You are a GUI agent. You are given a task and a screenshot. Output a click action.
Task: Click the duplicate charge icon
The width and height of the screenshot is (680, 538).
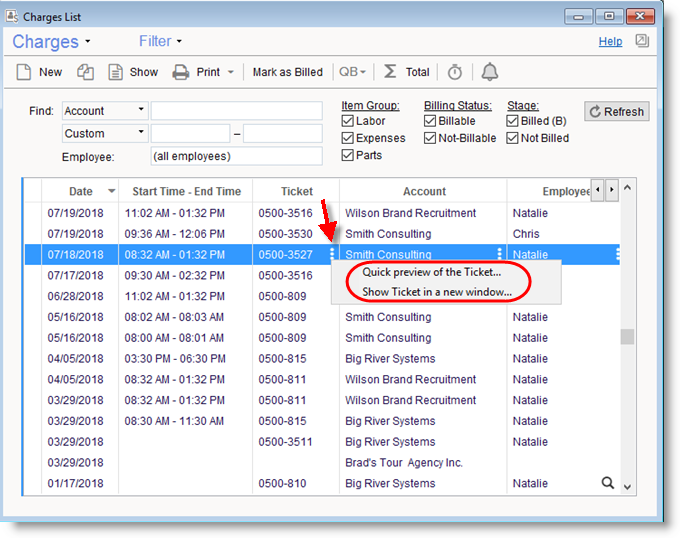coord(86,72)
